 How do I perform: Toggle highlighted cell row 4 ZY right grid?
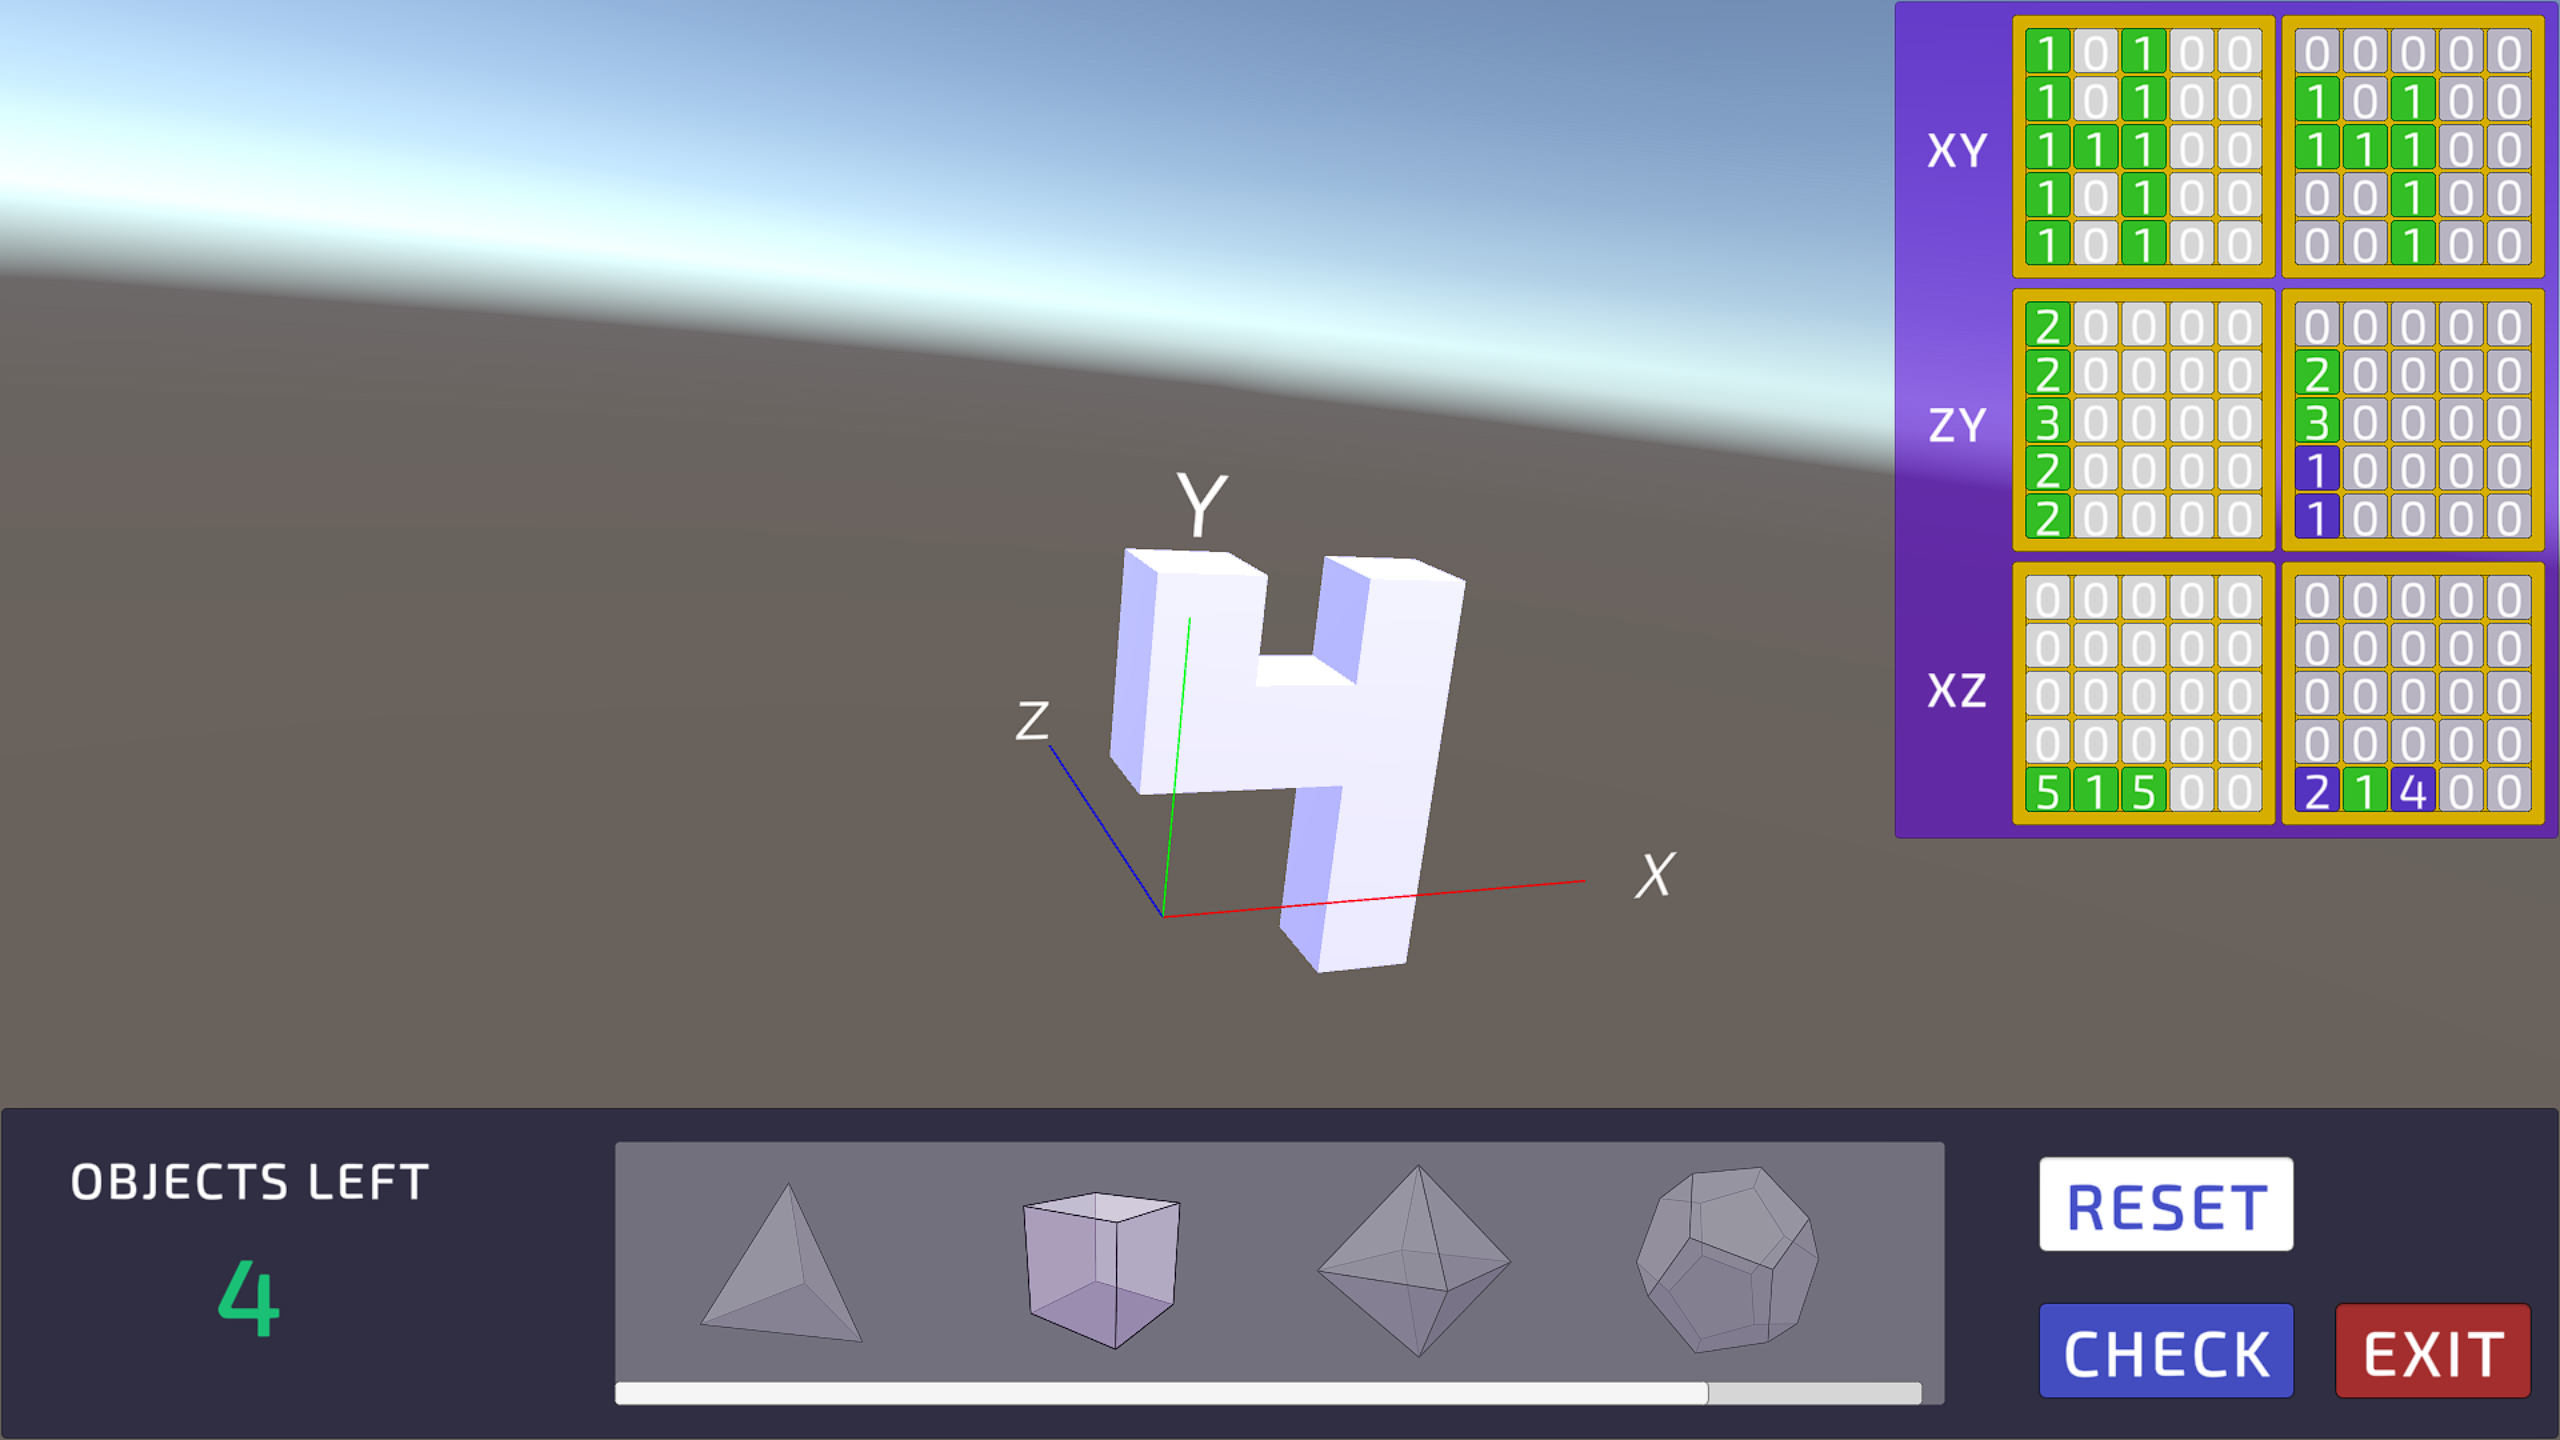[2316, 473]
